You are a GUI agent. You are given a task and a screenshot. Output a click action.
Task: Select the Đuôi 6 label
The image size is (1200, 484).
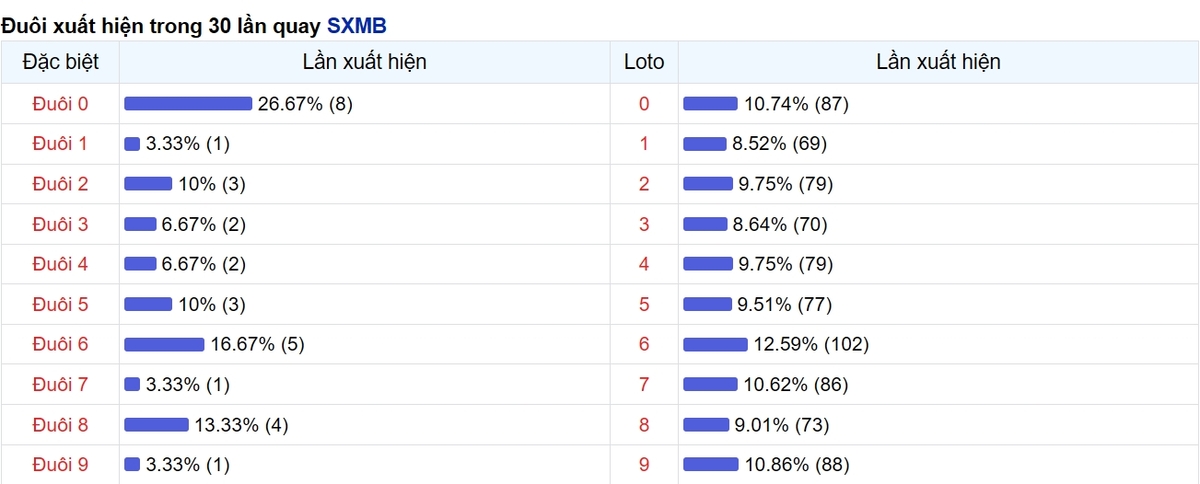tap(60, 344)
